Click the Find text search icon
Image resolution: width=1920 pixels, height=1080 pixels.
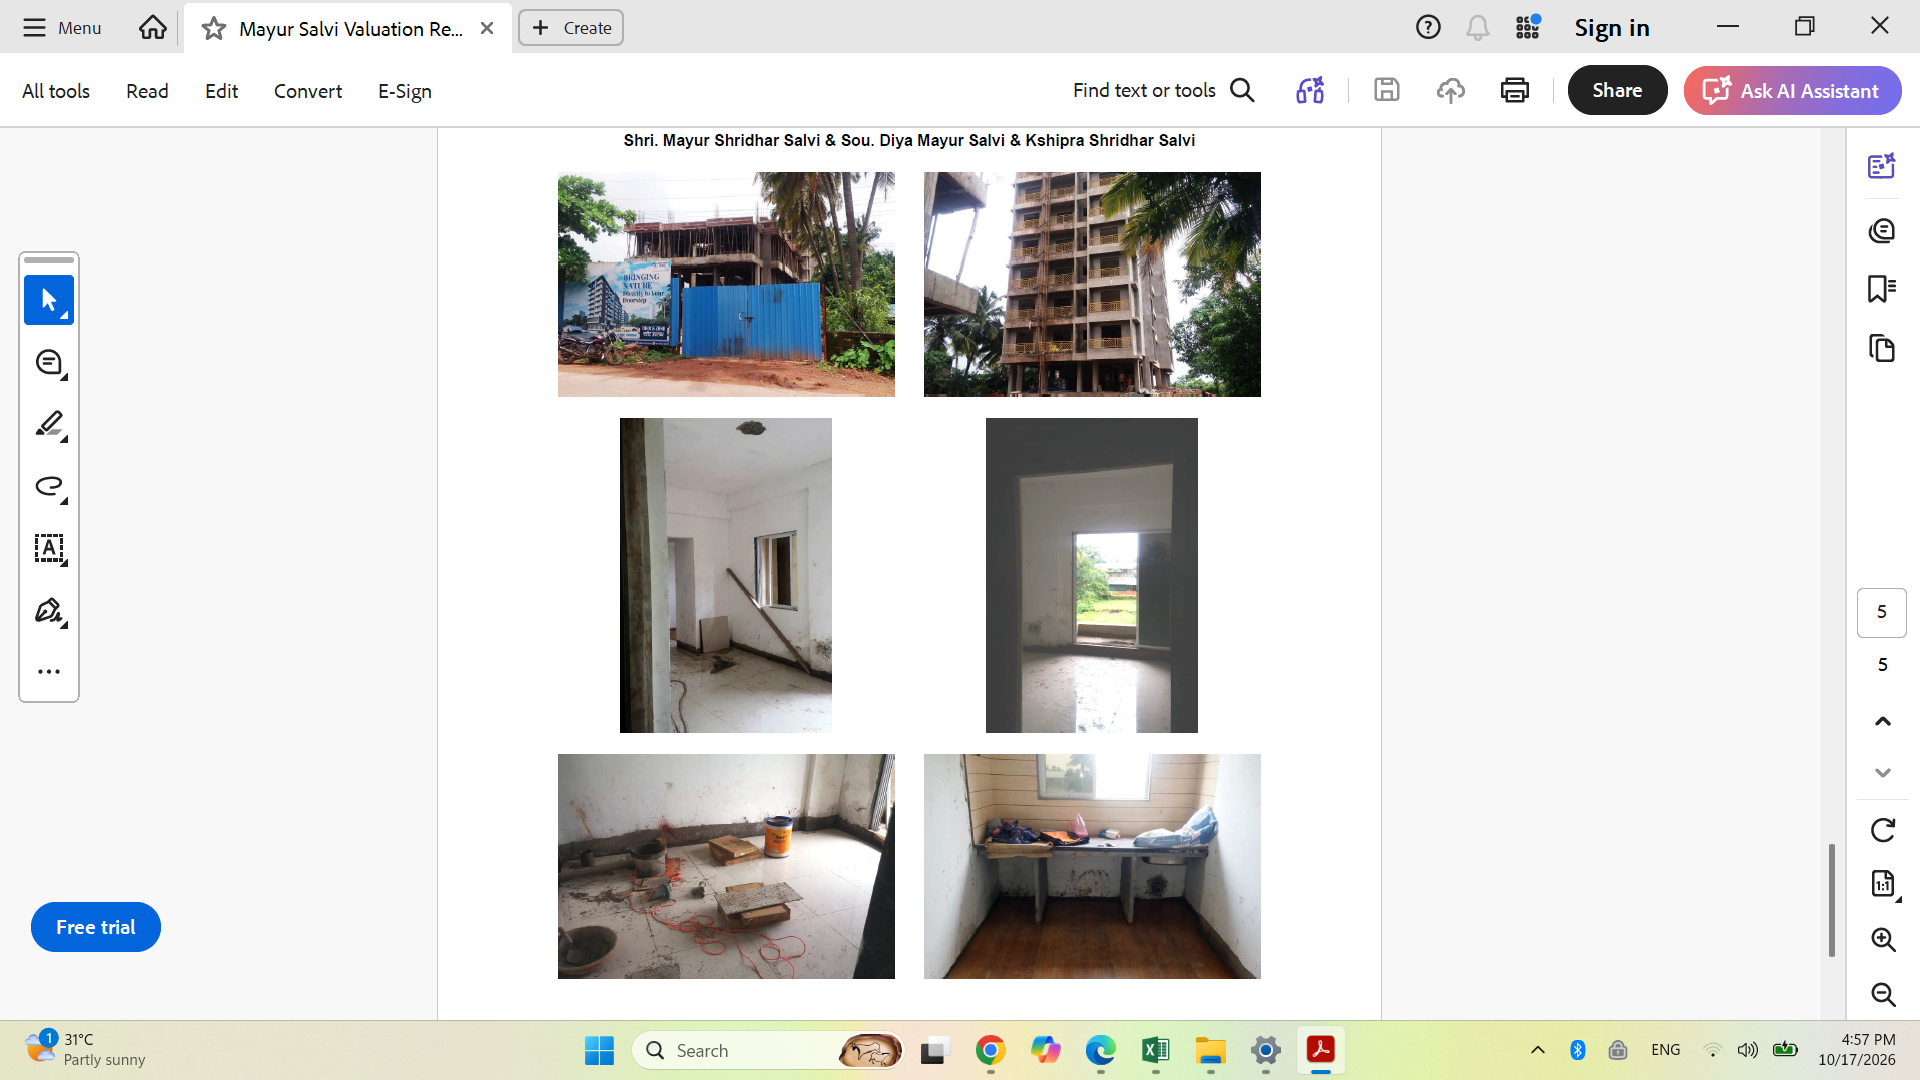1242,91
